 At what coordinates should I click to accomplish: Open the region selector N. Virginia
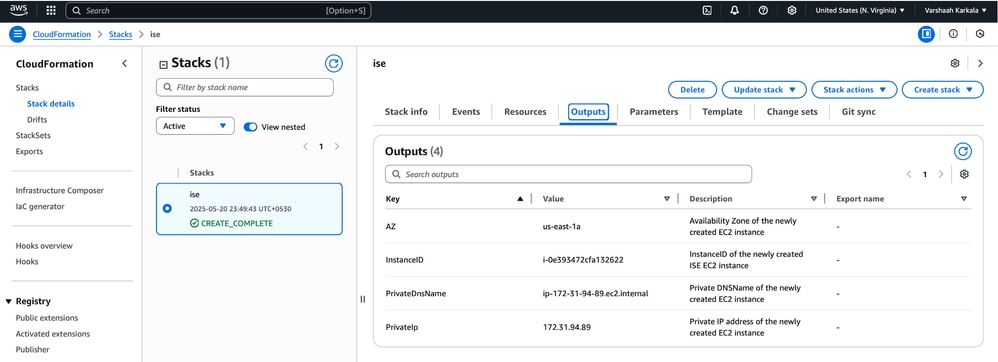point(860,11)
